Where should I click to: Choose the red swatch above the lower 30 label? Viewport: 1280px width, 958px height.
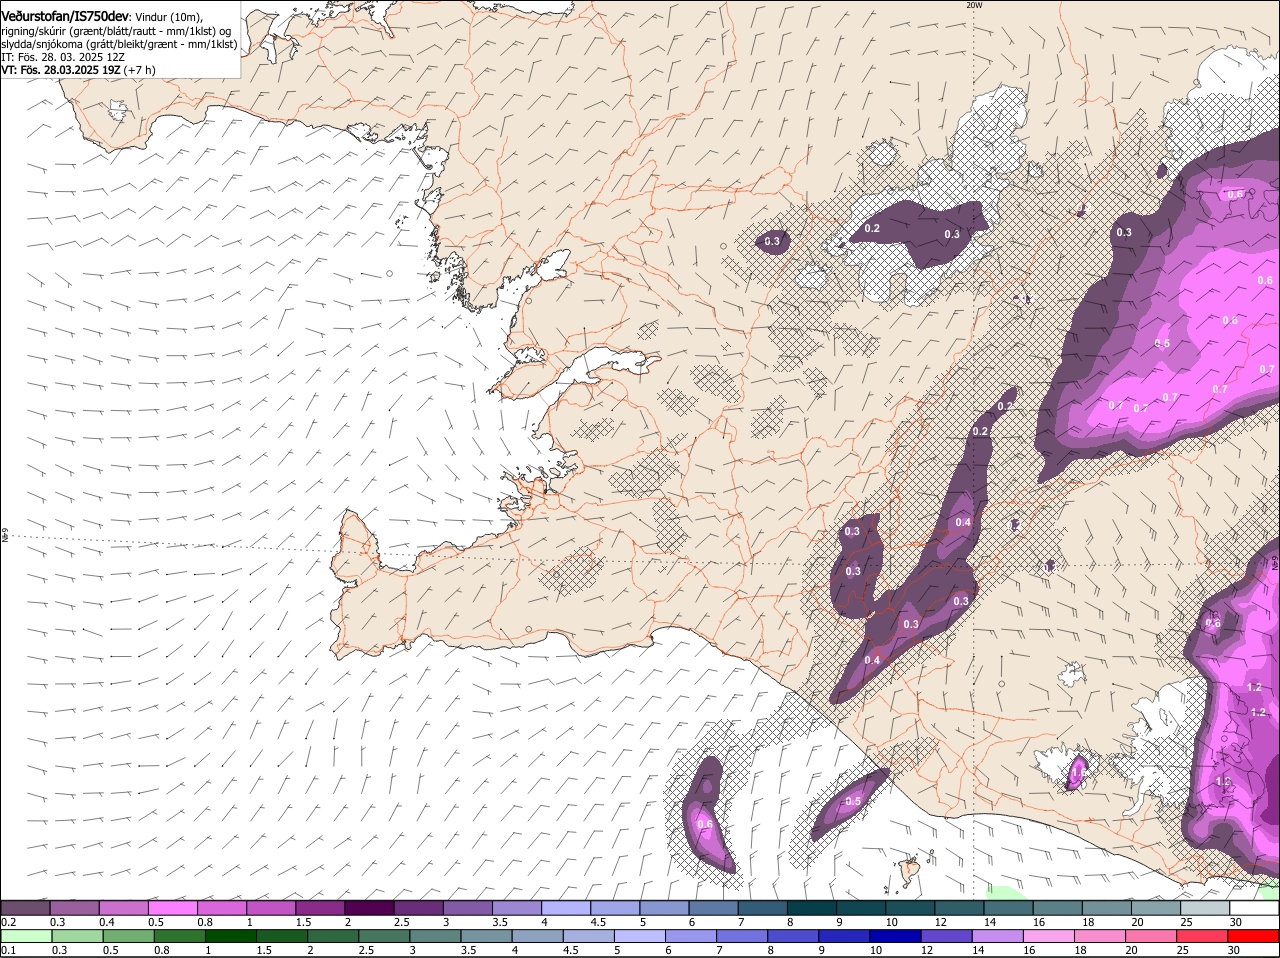click(x=1253, y=936)
